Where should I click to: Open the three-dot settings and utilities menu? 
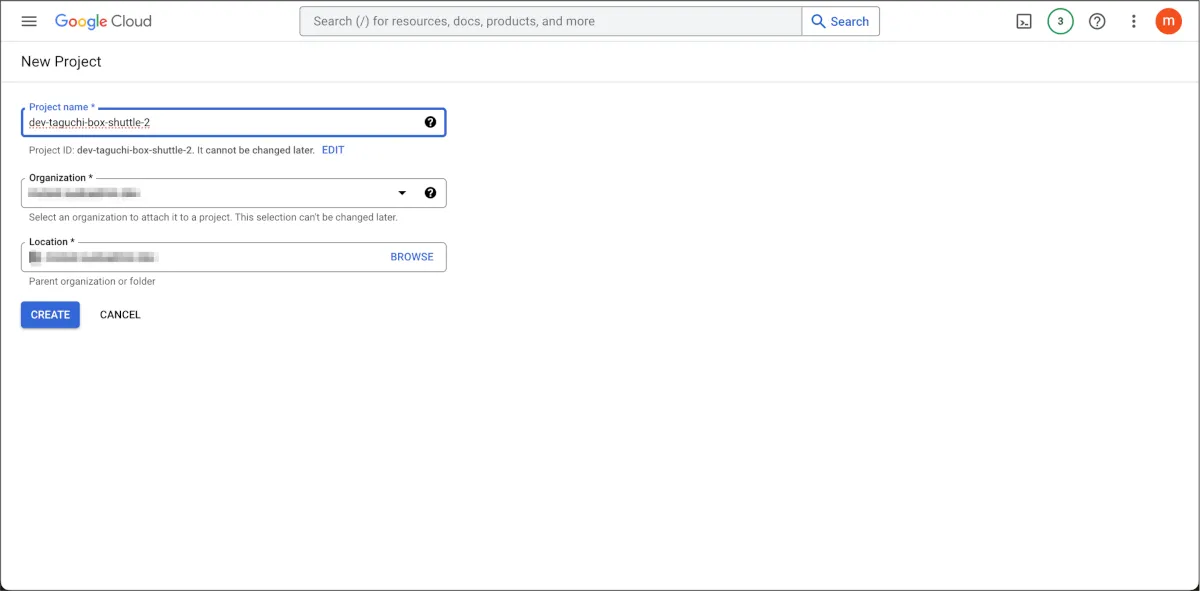pos(1133,21)
